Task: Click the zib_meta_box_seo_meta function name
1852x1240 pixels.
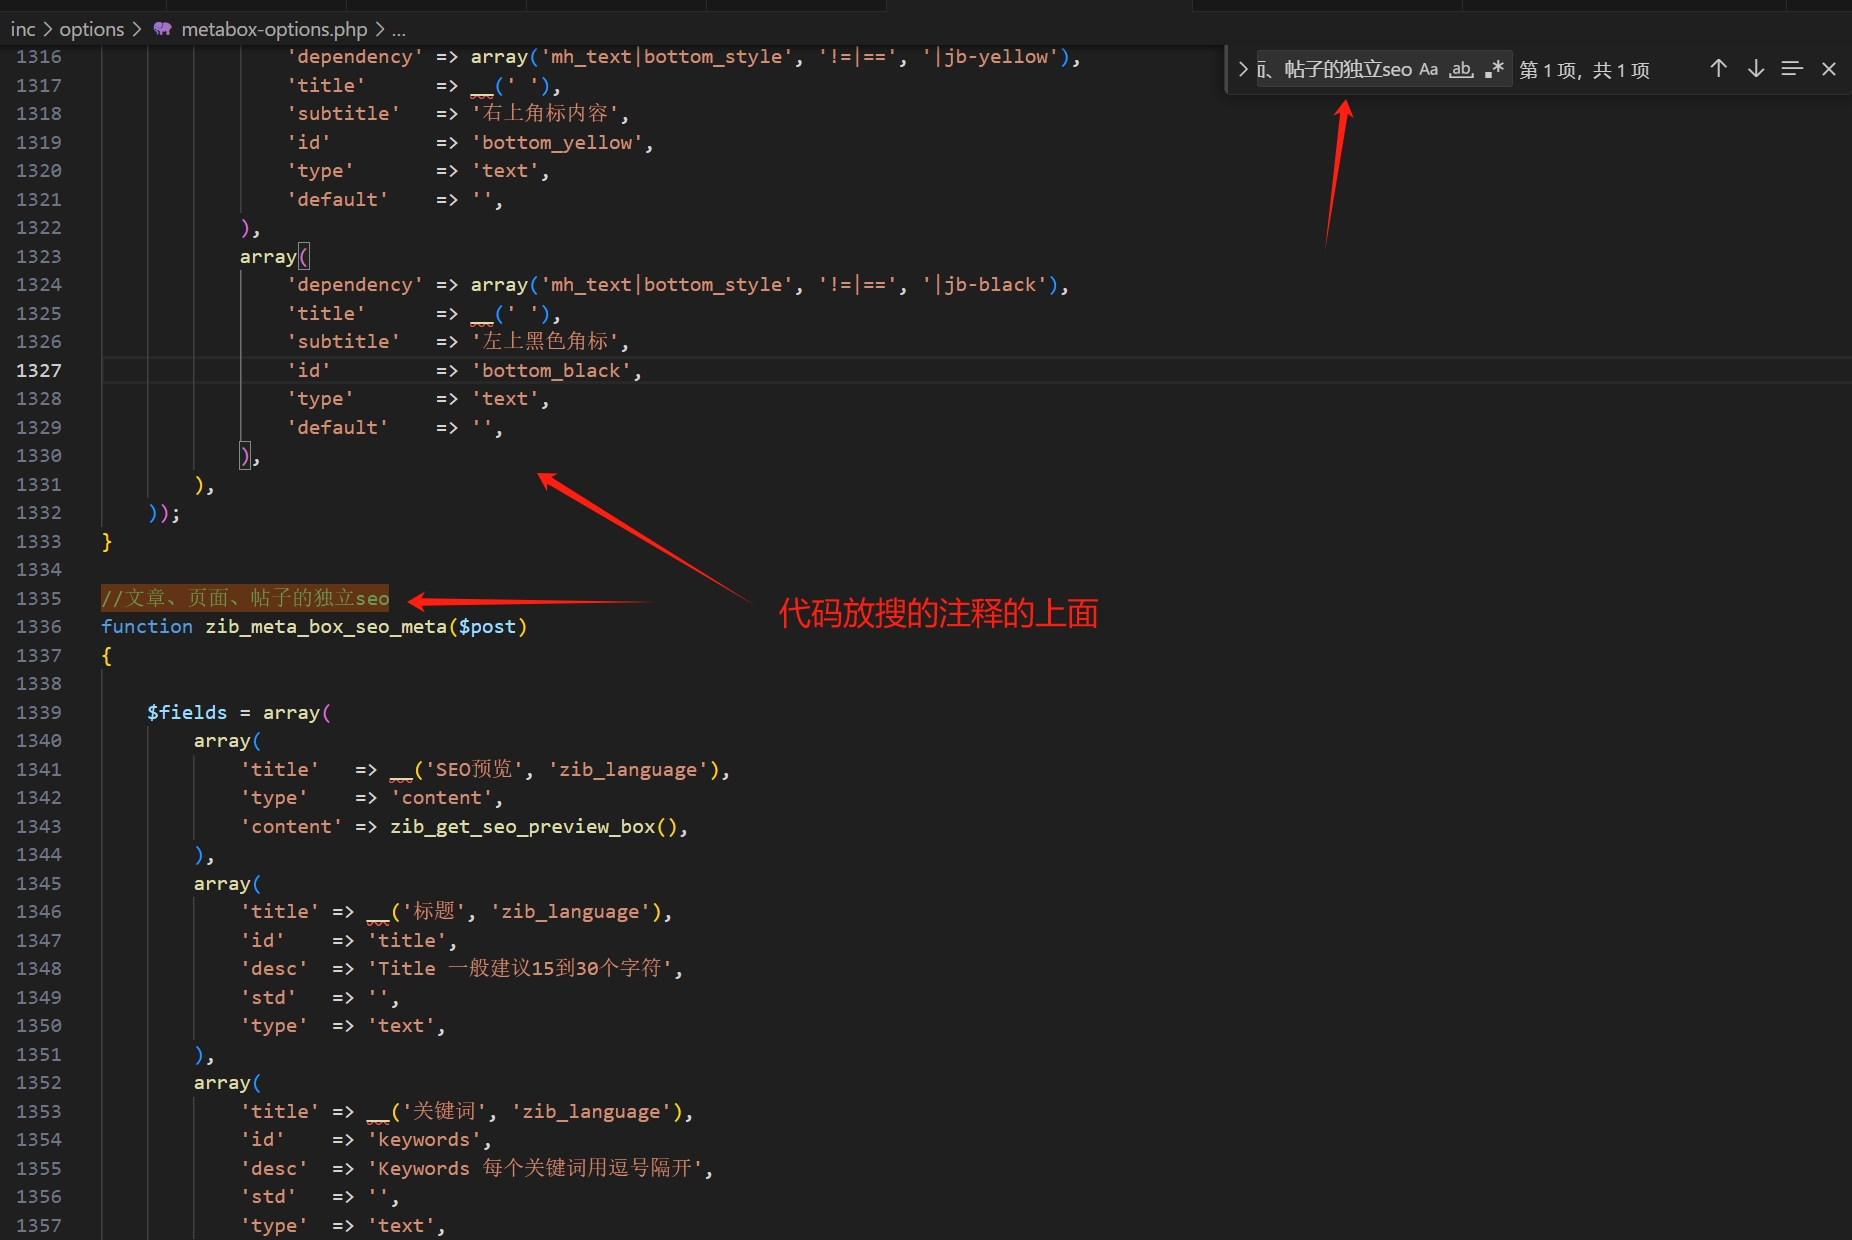Action: 325,627
